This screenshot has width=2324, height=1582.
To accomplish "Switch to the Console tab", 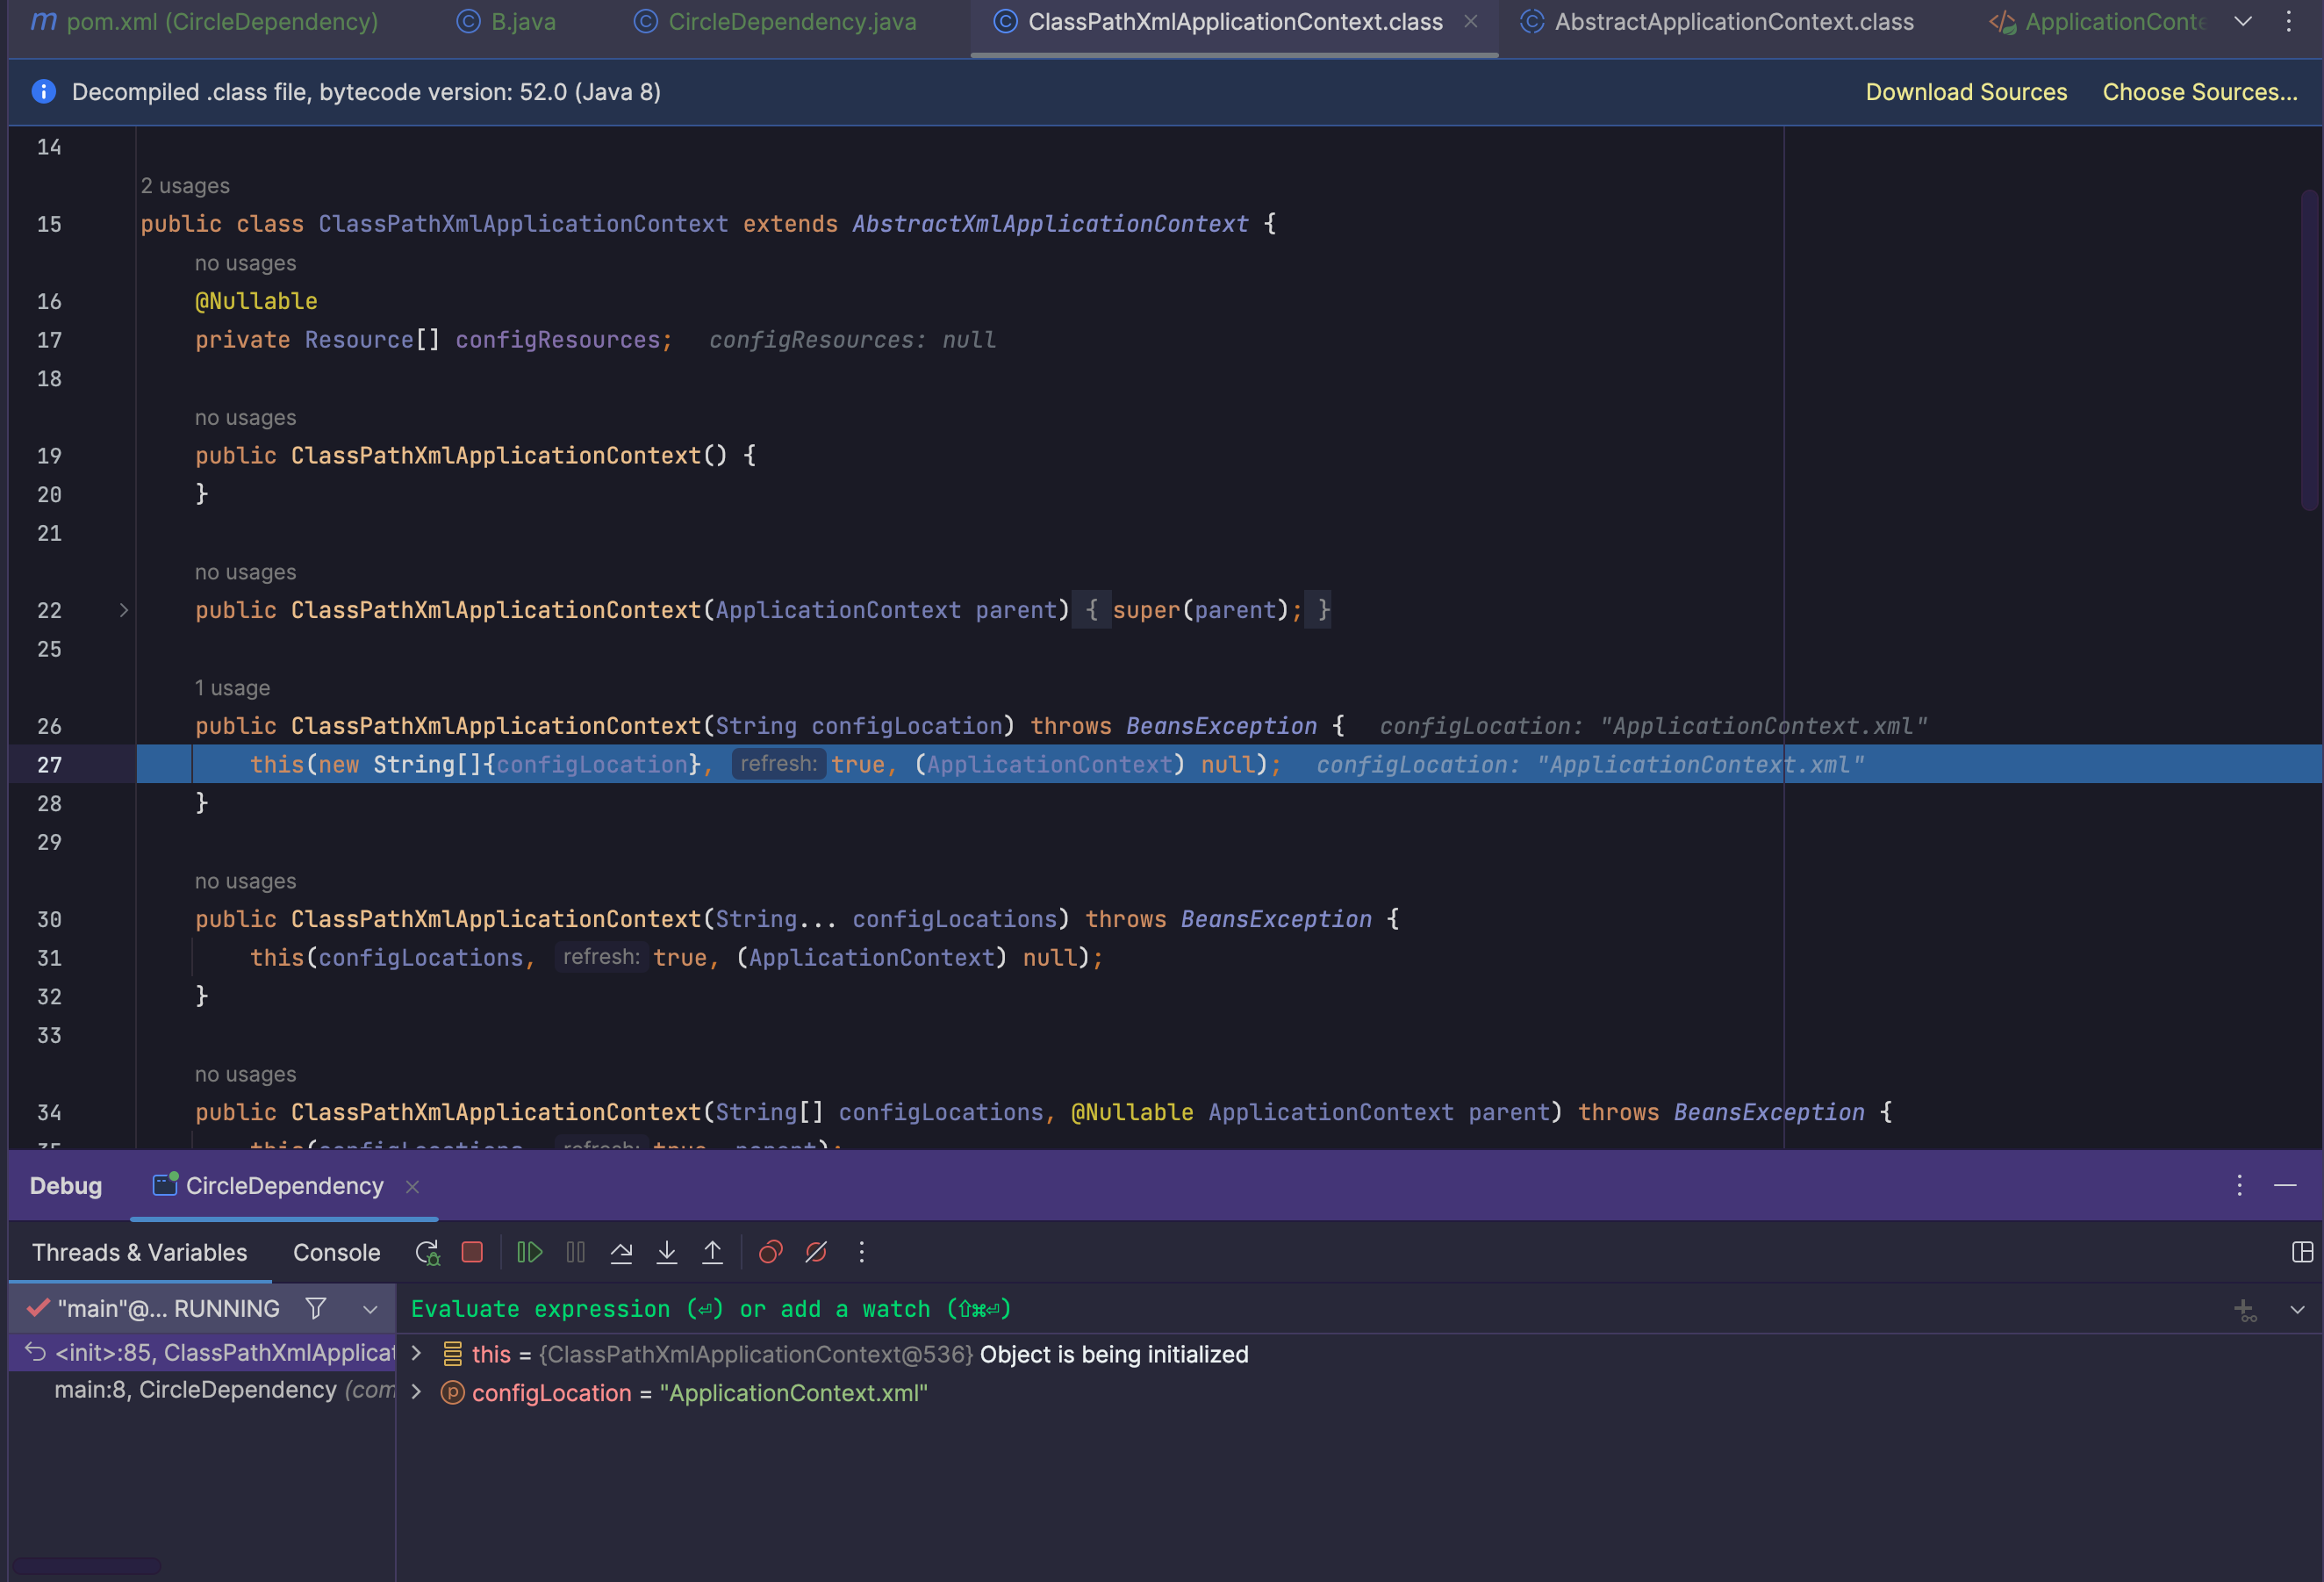I will [x=336, y=1252].
